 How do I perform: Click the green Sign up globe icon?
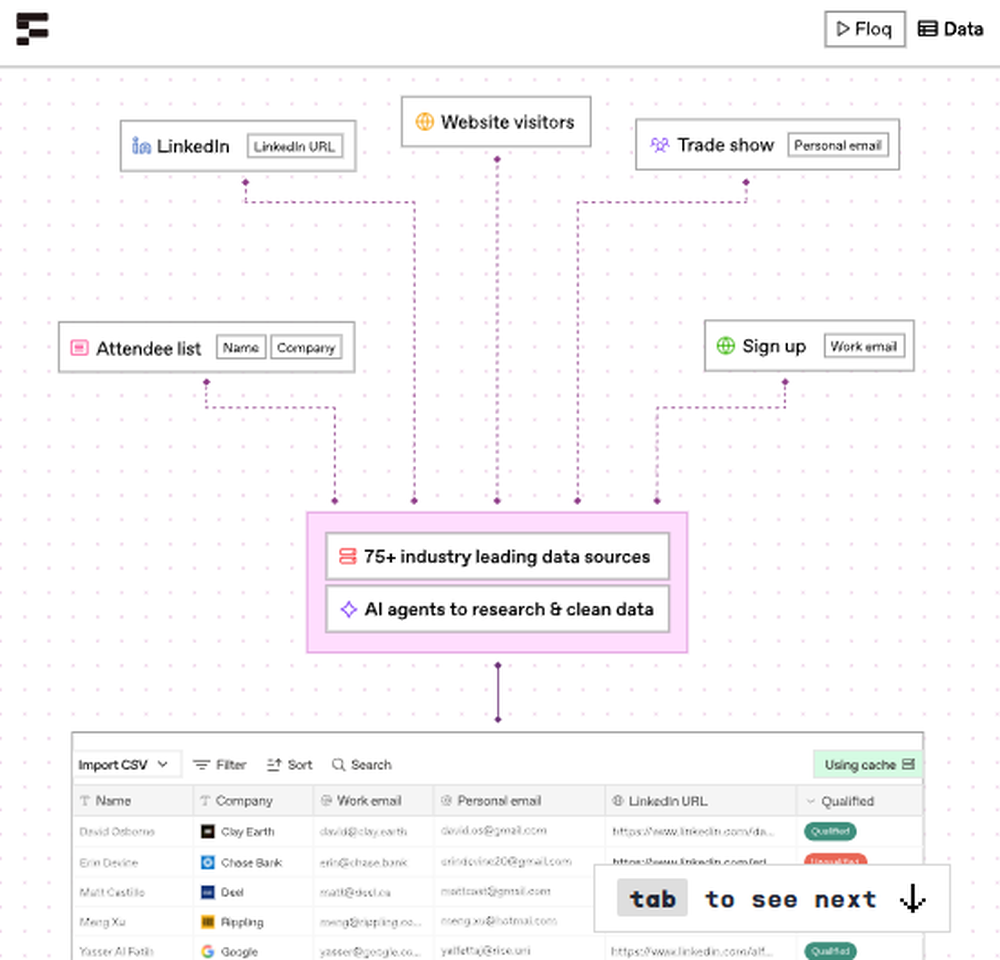(x=726, y=346)
